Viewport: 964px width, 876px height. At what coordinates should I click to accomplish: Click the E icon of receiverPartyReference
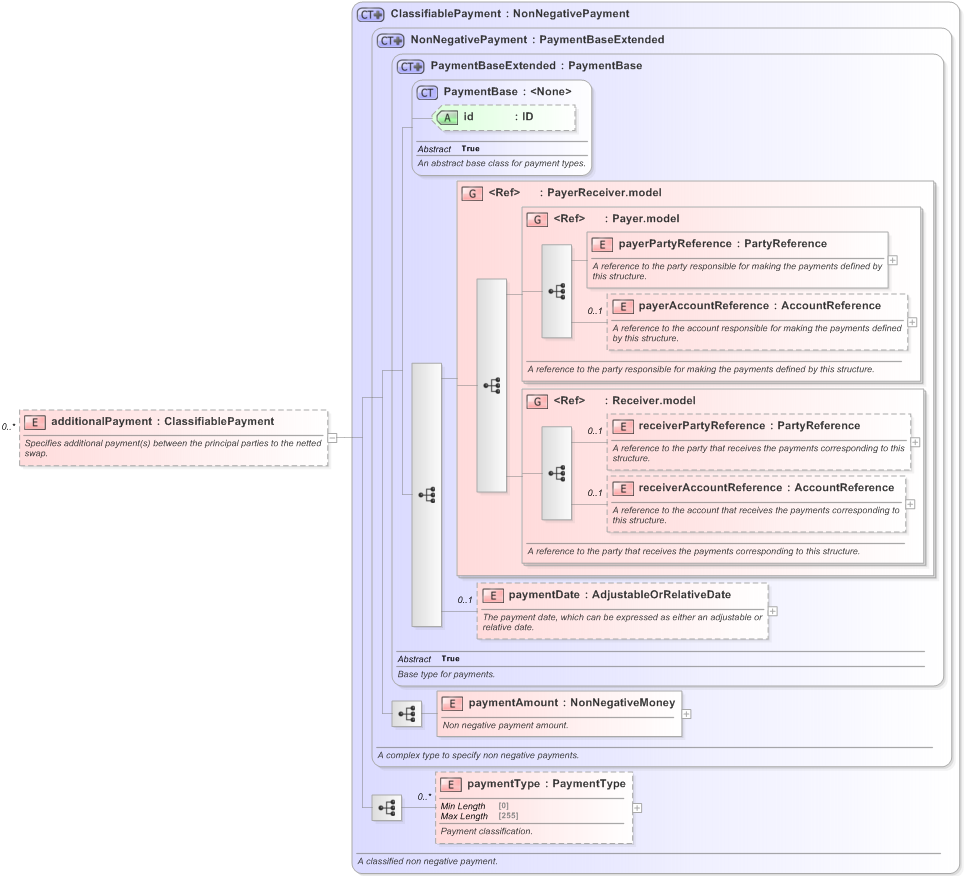tap(623, 427)
